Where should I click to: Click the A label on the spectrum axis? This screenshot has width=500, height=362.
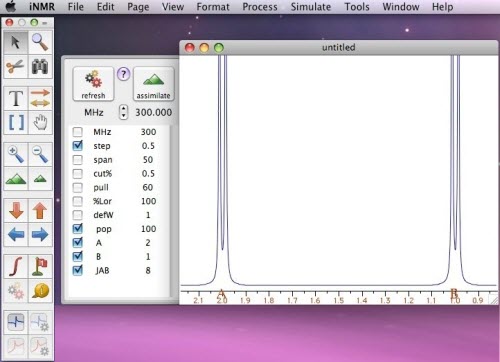tap(221, 294)
